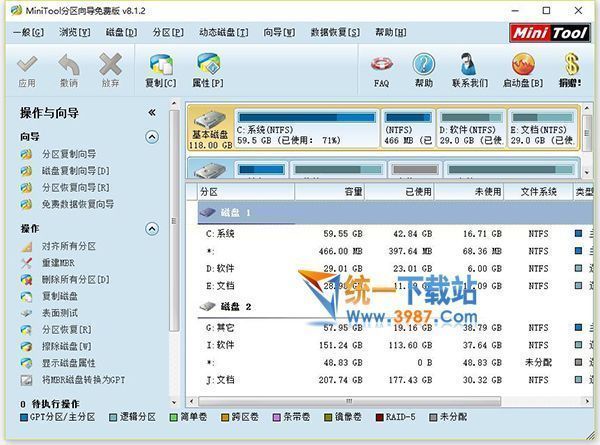Sort by 分区 column header
This screenshot has height=445, width=600.
point(246,192)
